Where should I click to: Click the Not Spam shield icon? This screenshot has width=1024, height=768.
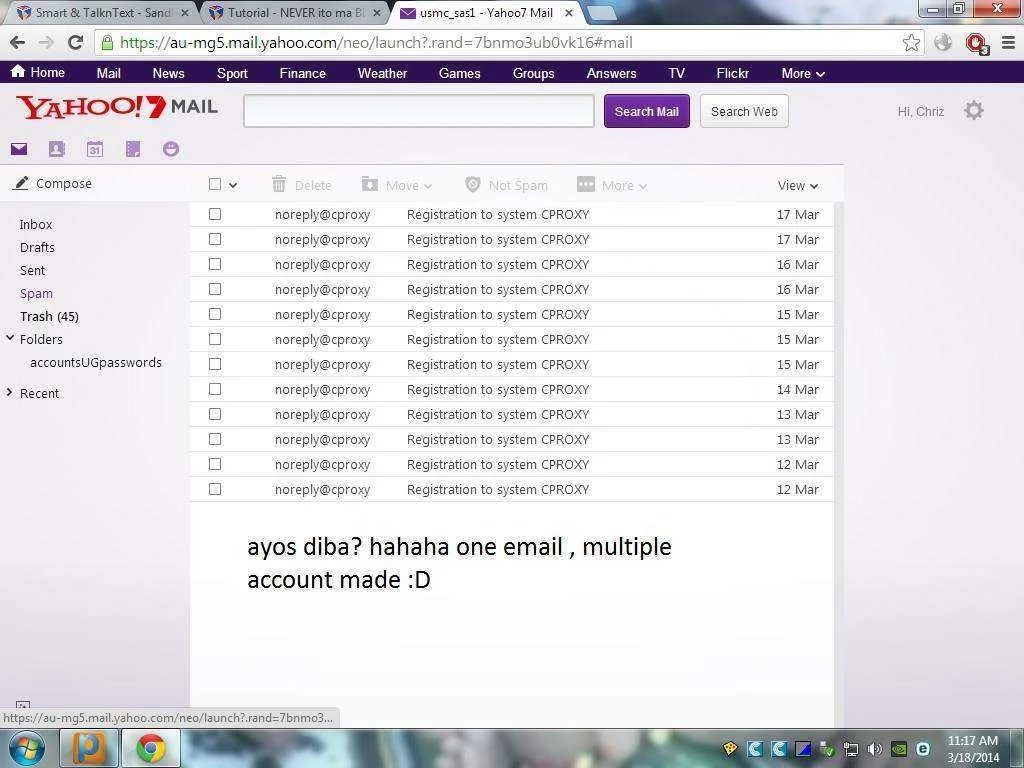[472, 185]
